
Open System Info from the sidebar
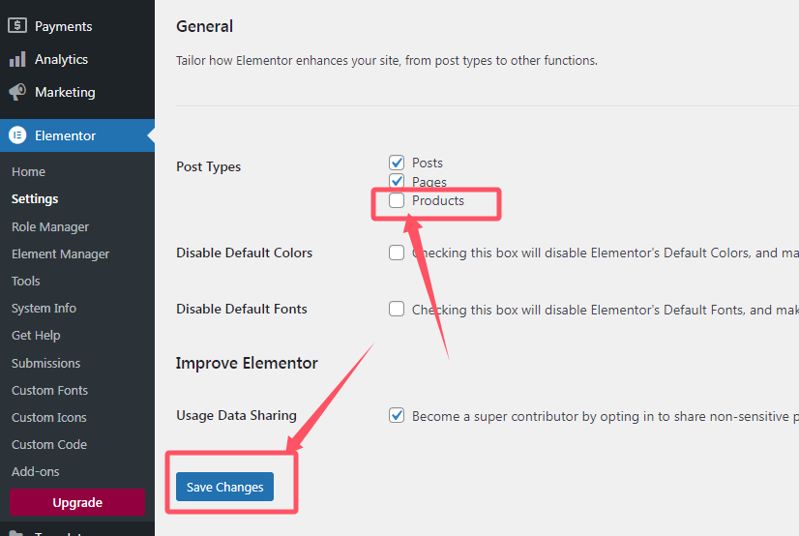(44, 308)
